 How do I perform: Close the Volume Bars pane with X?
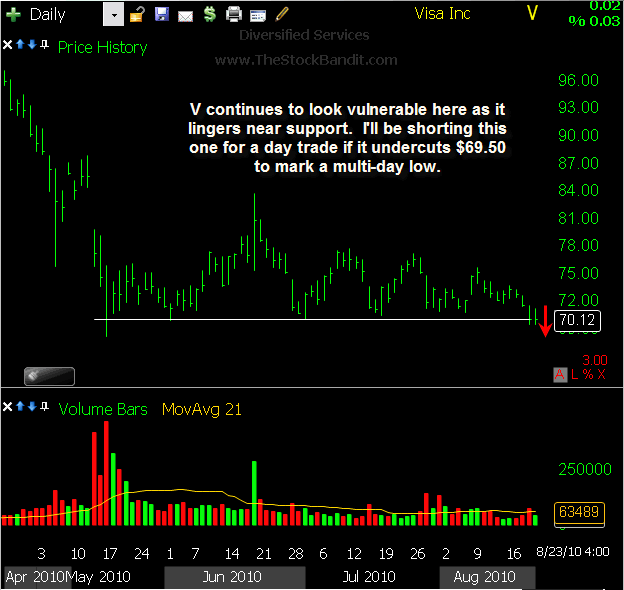(x=7, y=407)
